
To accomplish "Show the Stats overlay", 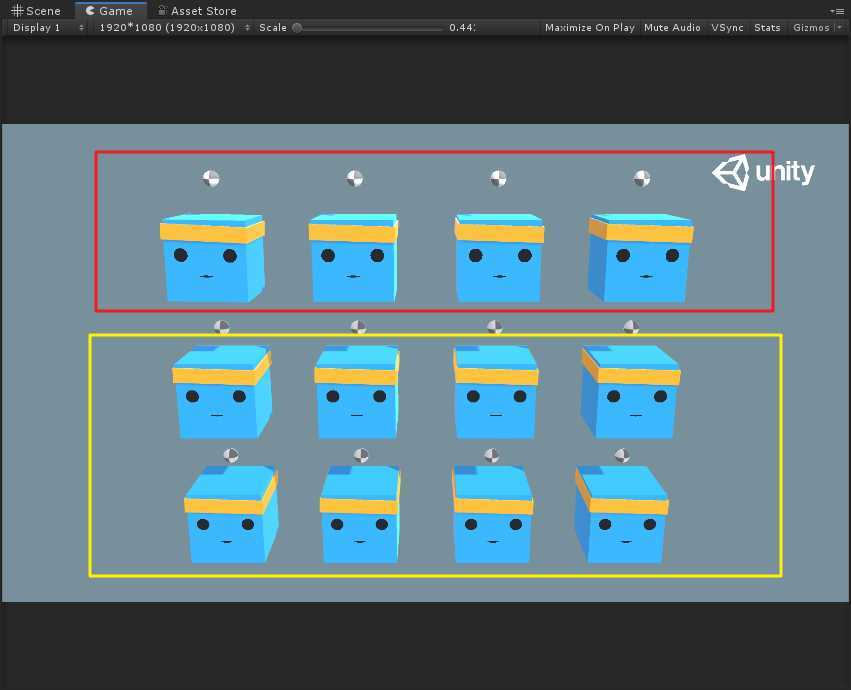I will tap(767, 28).
